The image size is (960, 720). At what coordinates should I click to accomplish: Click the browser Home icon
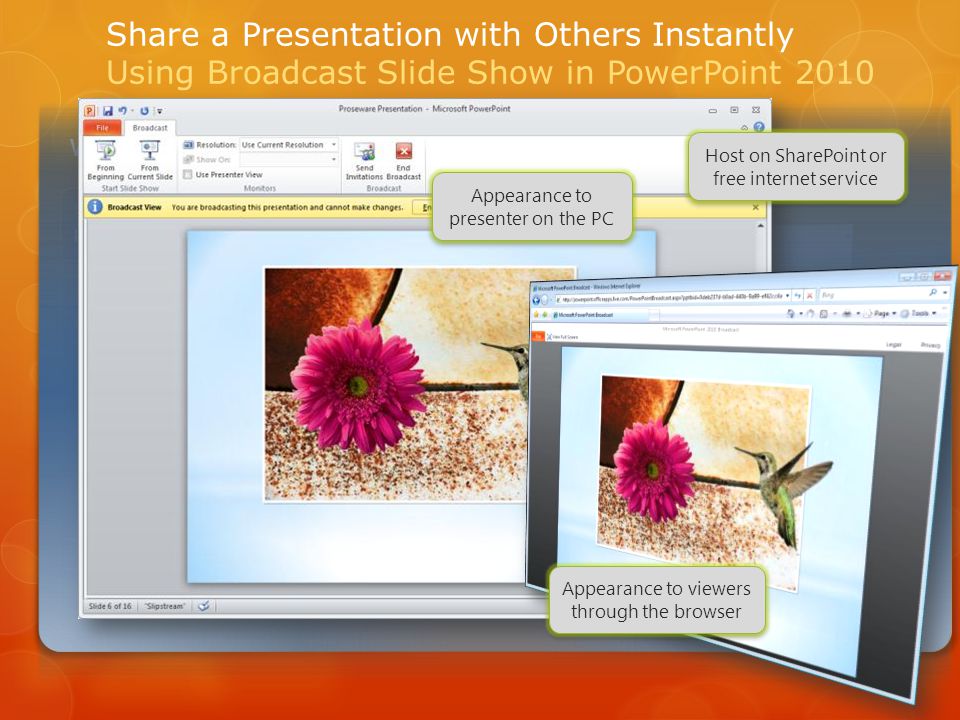(x=790, y=313)
